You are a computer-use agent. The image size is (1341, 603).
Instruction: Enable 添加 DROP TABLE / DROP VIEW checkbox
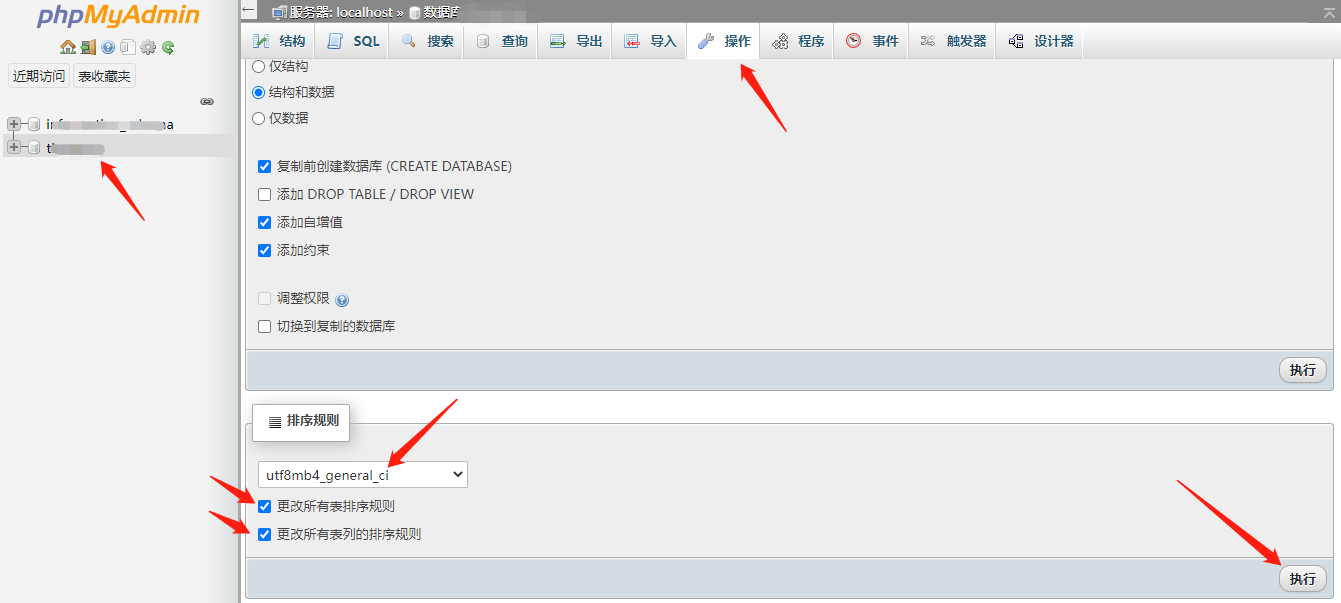(265, 194)
